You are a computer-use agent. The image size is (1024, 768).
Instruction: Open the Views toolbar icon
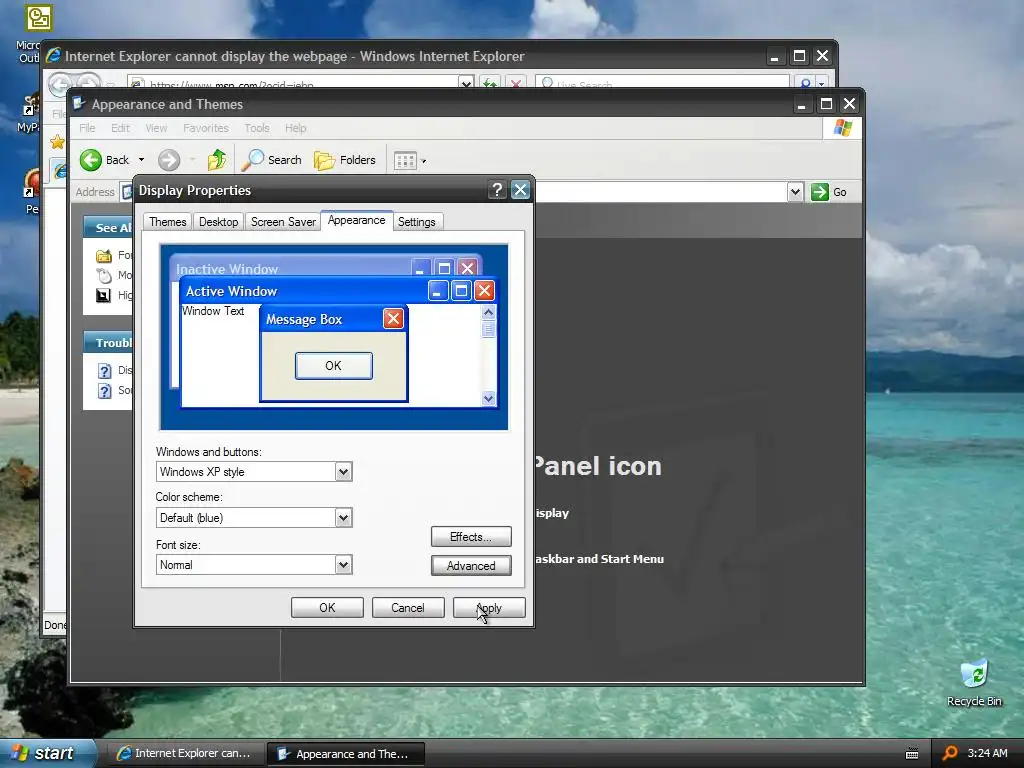(x=406, y=161)
